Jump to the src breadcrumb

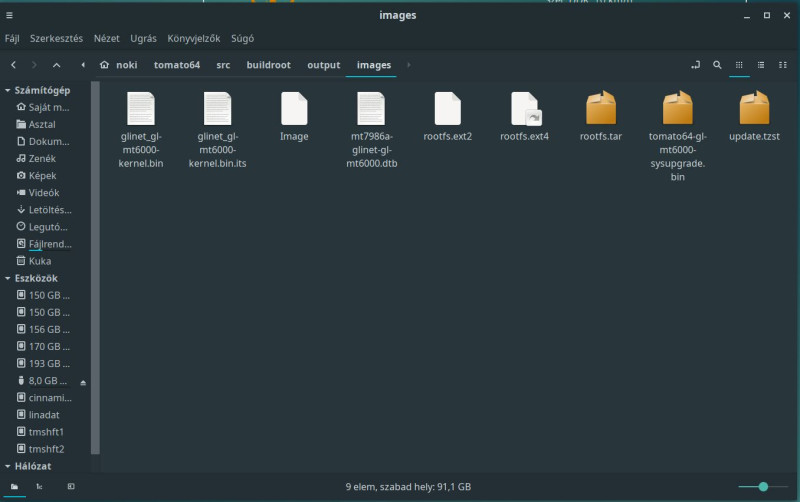click(x=223, y=65)
